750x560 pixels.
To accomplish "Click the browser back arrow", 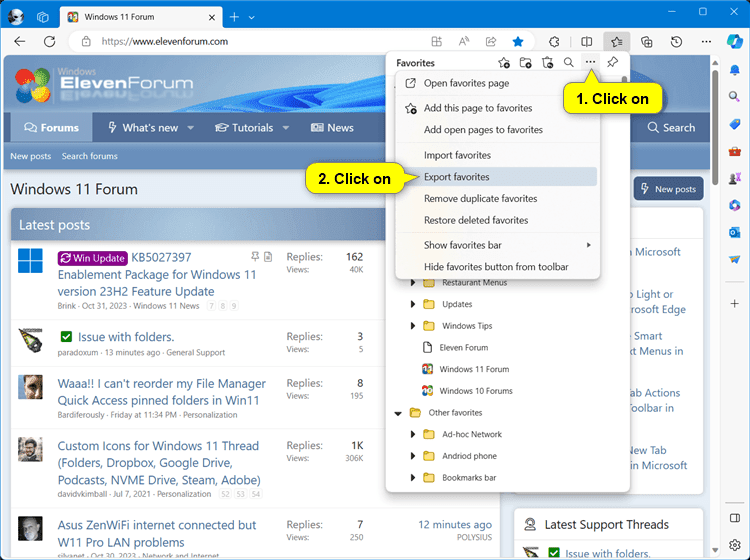I will pos(20,42).
